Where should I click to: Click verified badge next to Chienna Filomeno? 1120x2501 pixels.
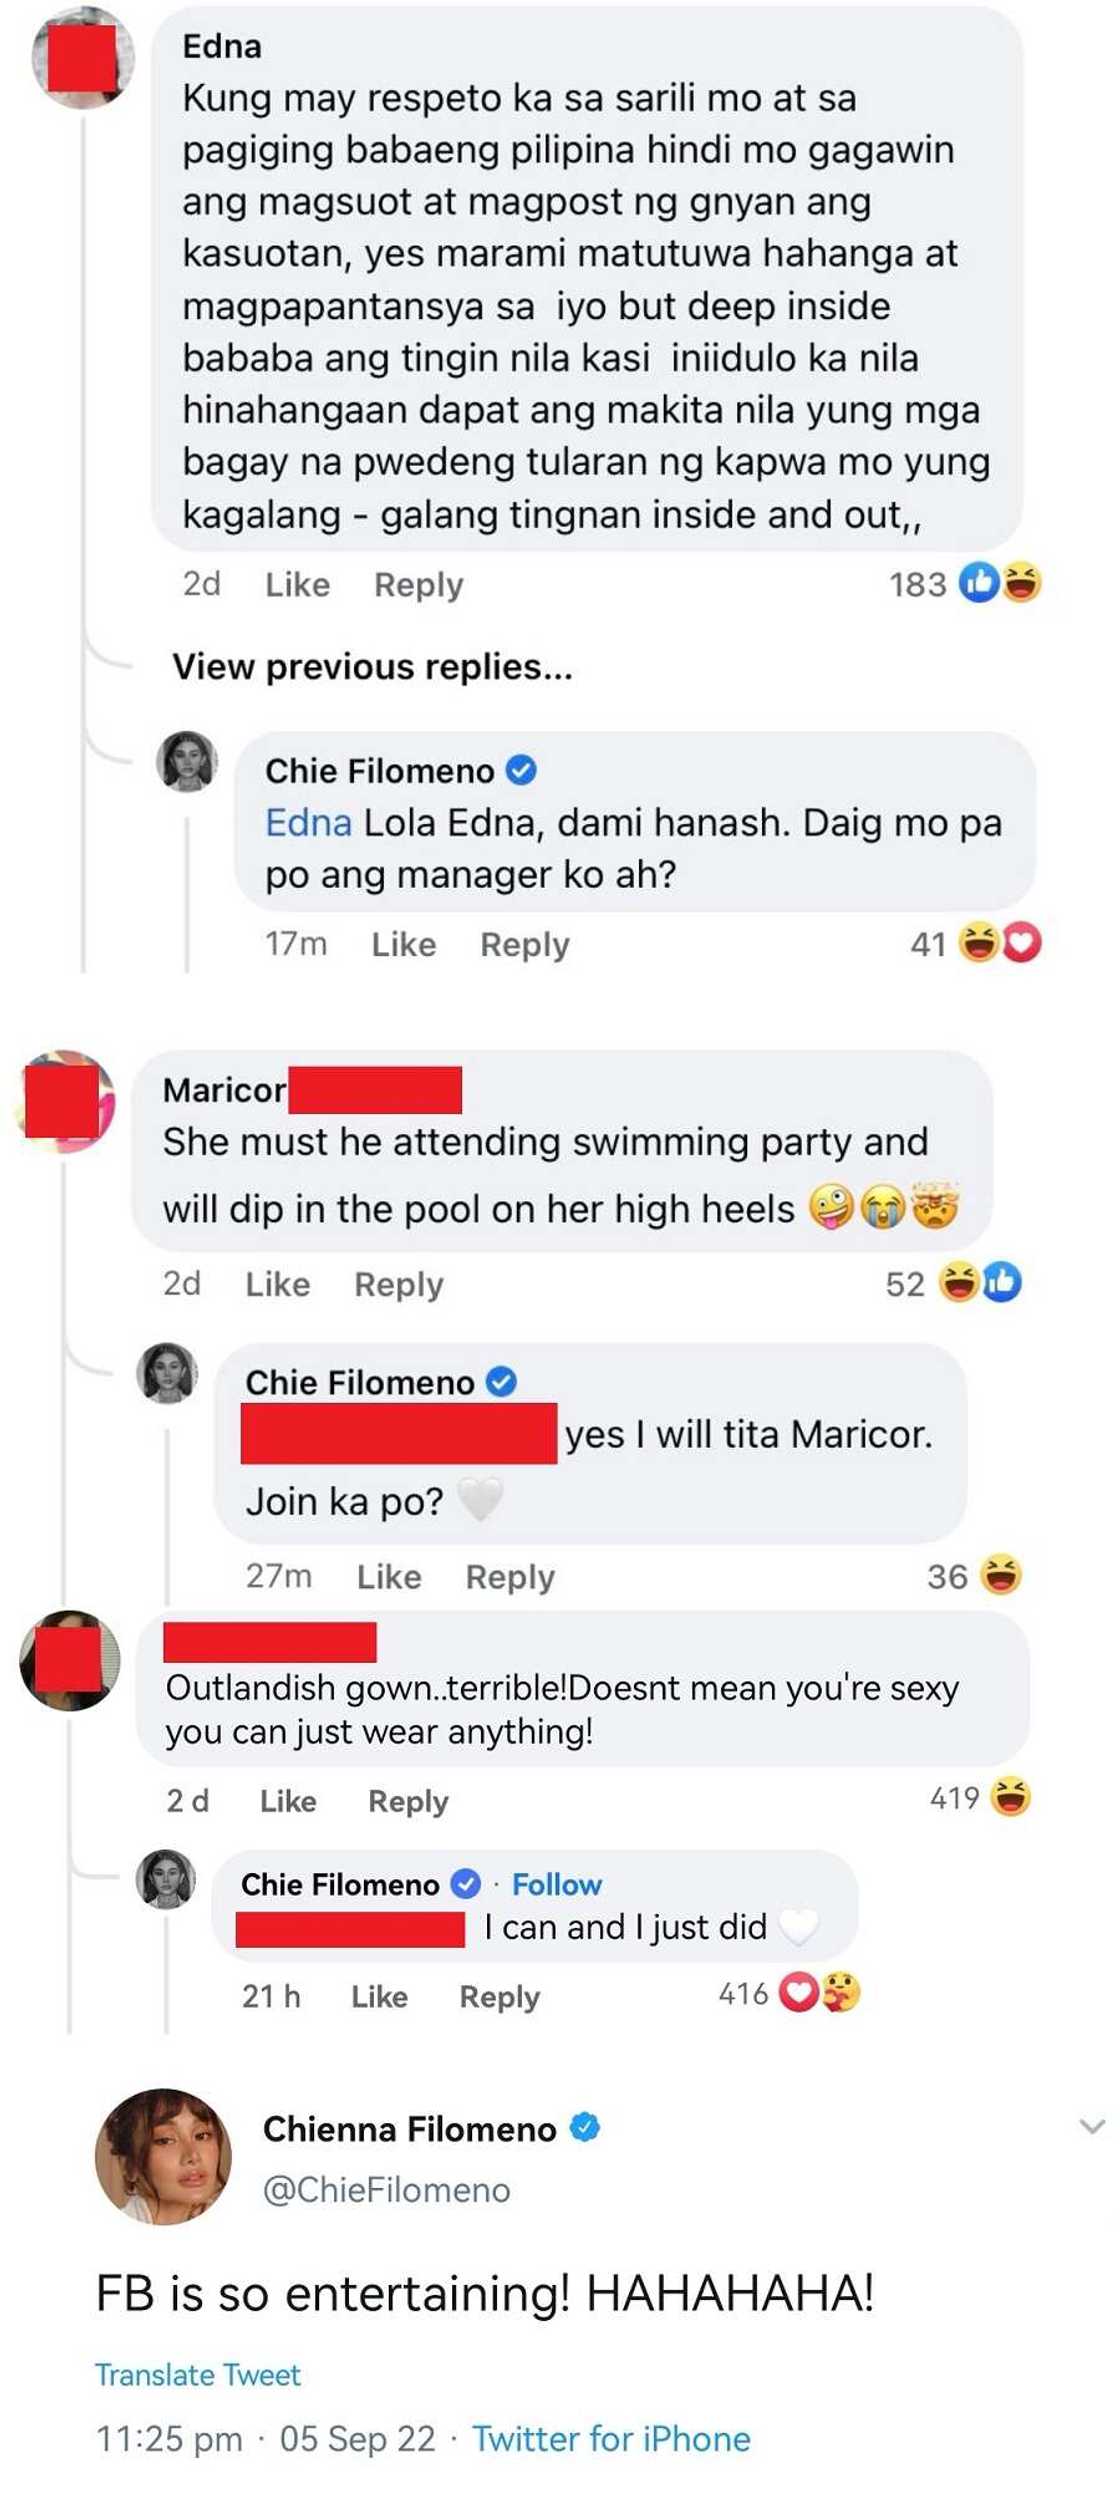pyautogui.click(x=584, y=2128)
